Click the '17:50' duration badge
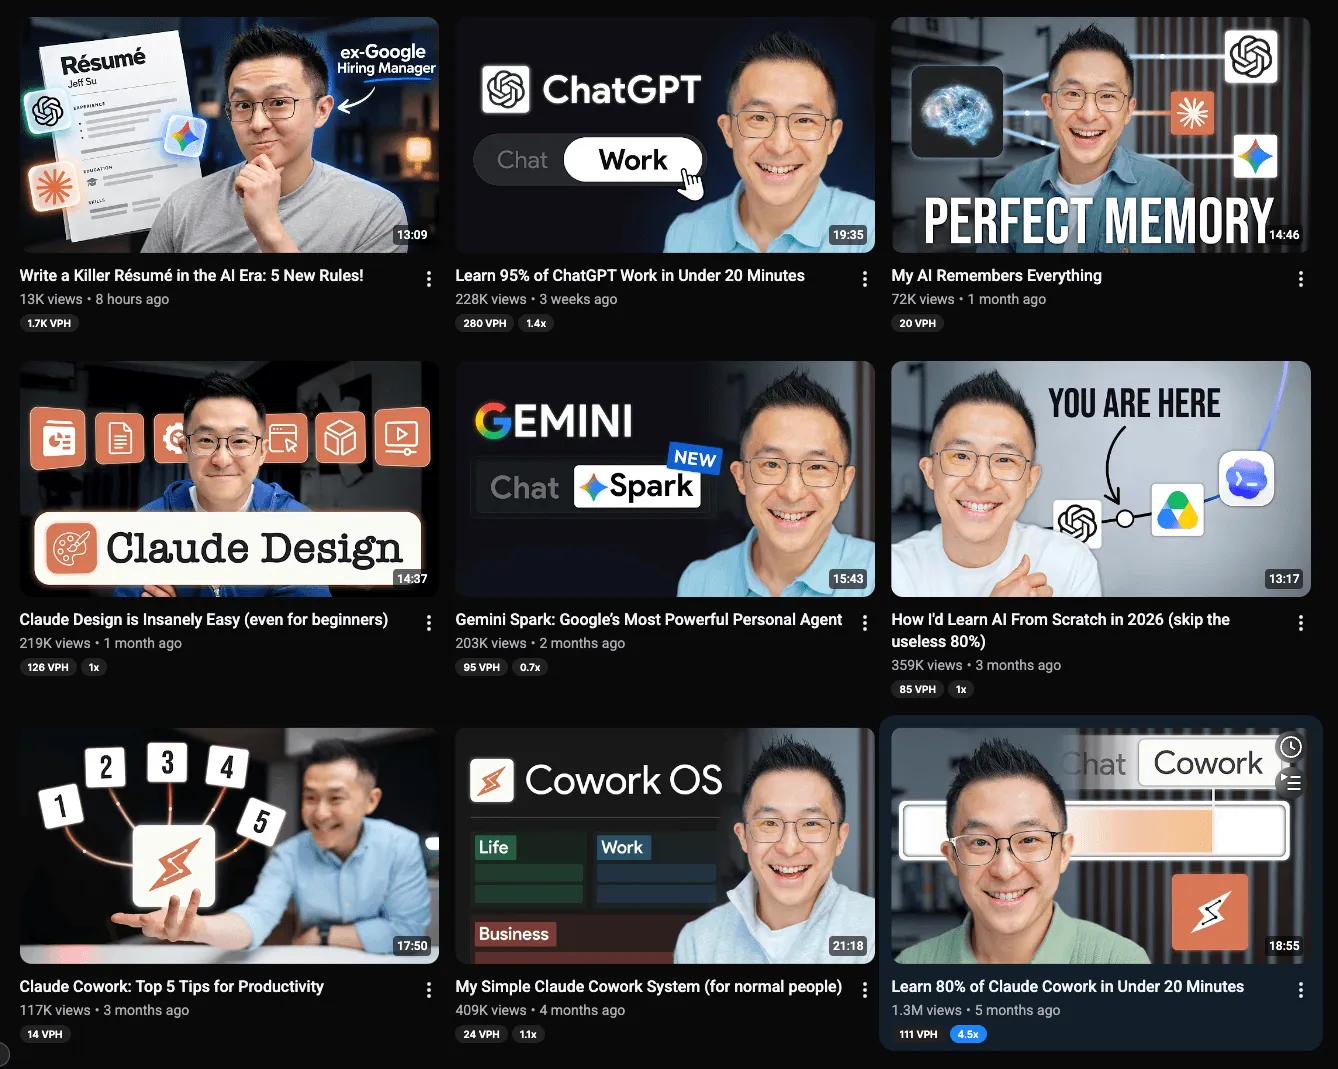 [412, 946]
